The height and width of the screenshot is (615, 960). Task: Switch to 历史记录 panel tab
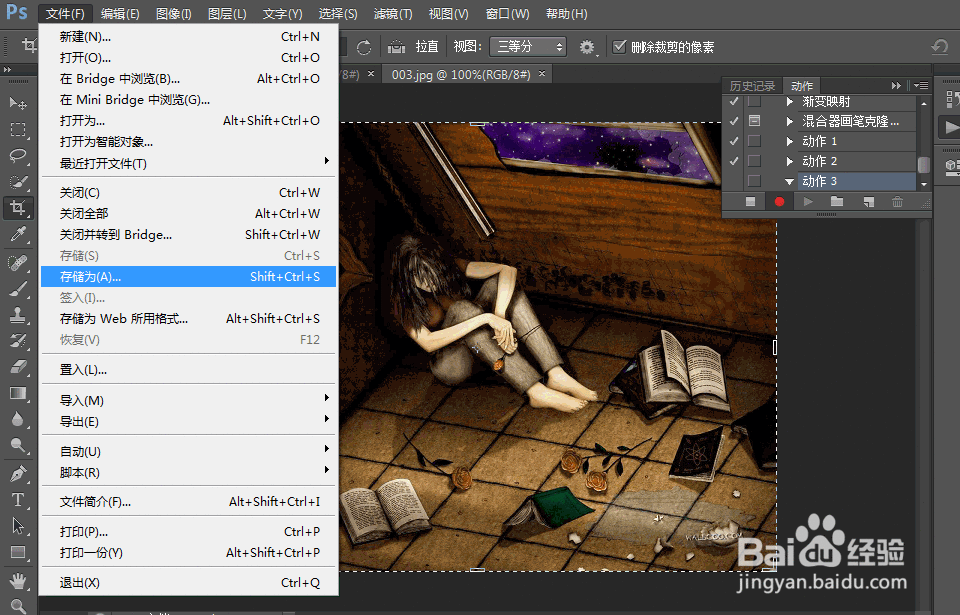point(752,86)
